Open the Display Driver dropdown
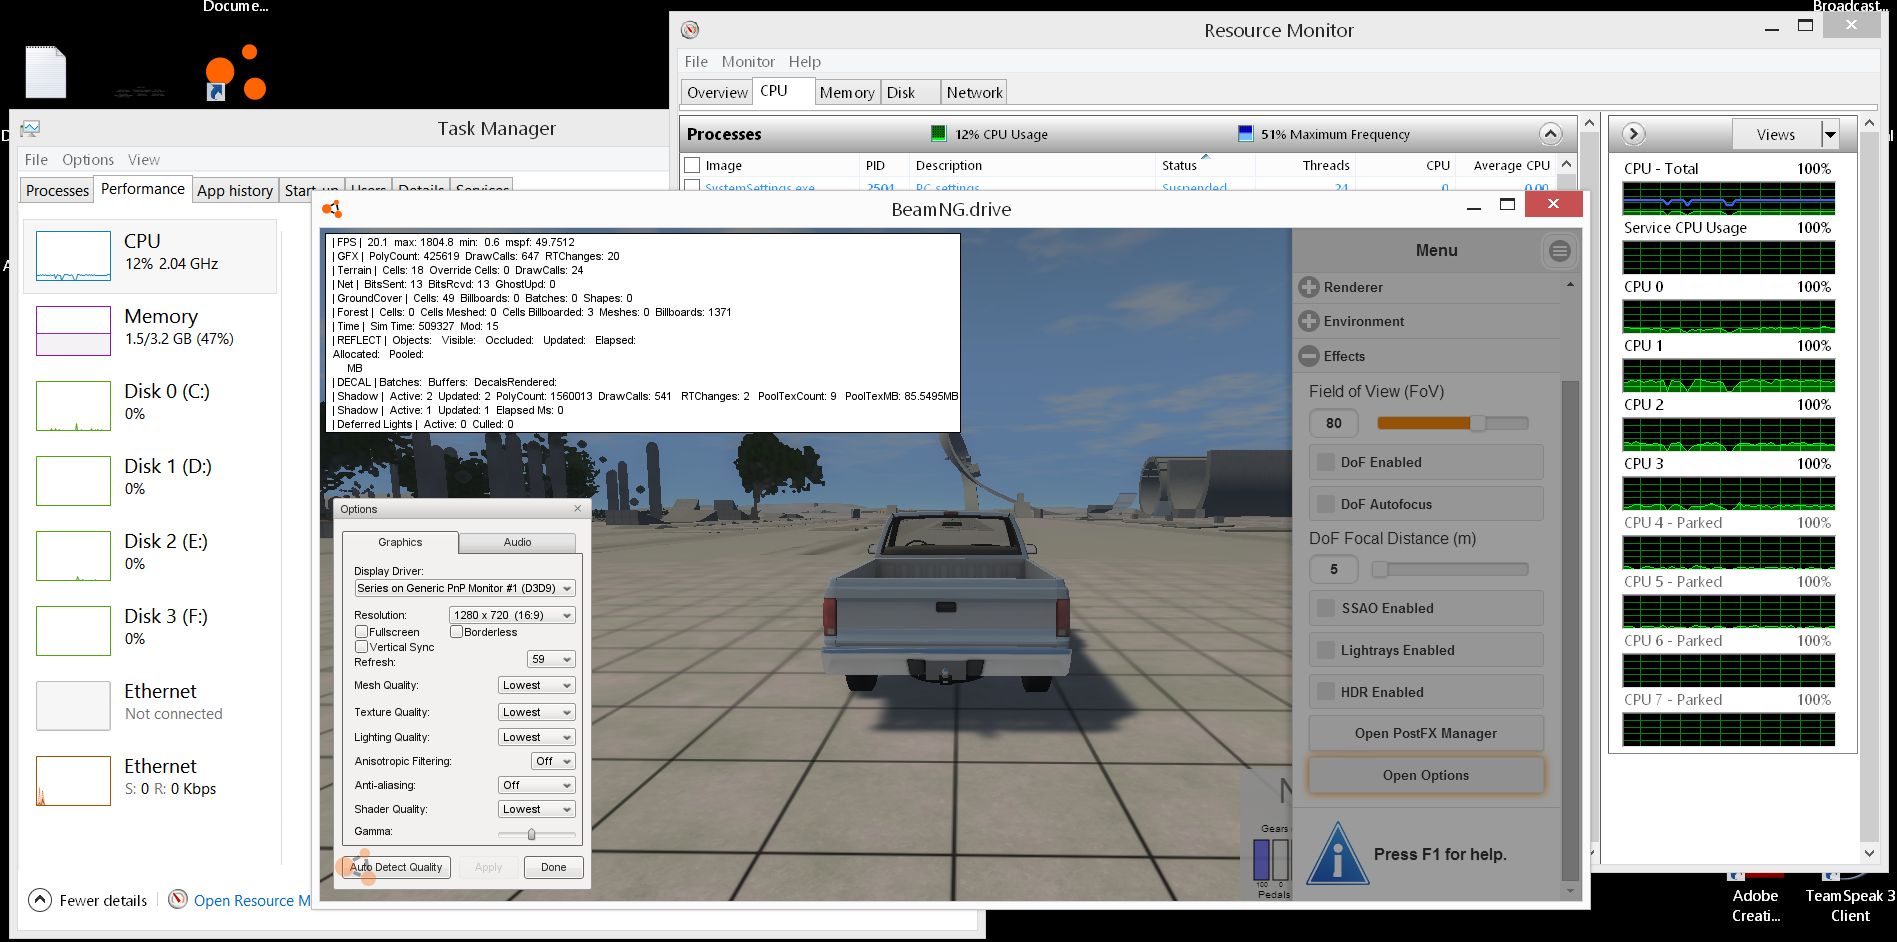This screenshot has height=942, width=1897. click(x=465, y=588)
